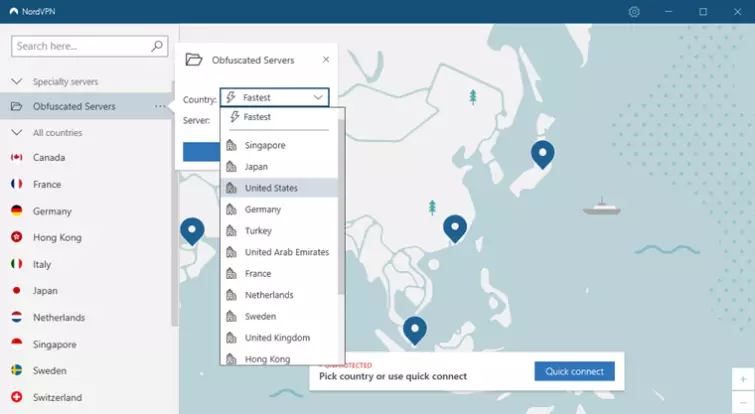Click the building icon beside Turkey

coord(232,231)
